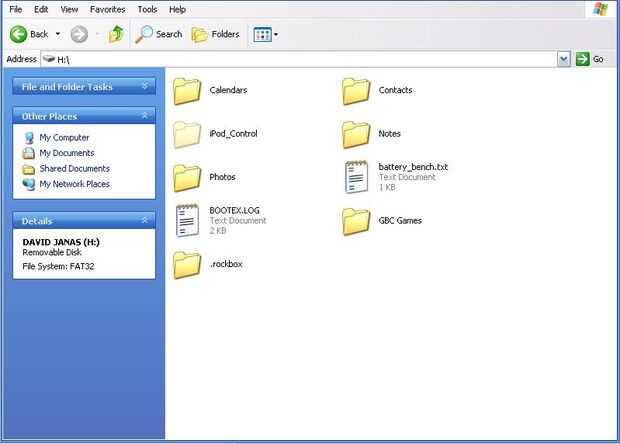Go up one folder level
Screen dimensions: 620x444
116,34
